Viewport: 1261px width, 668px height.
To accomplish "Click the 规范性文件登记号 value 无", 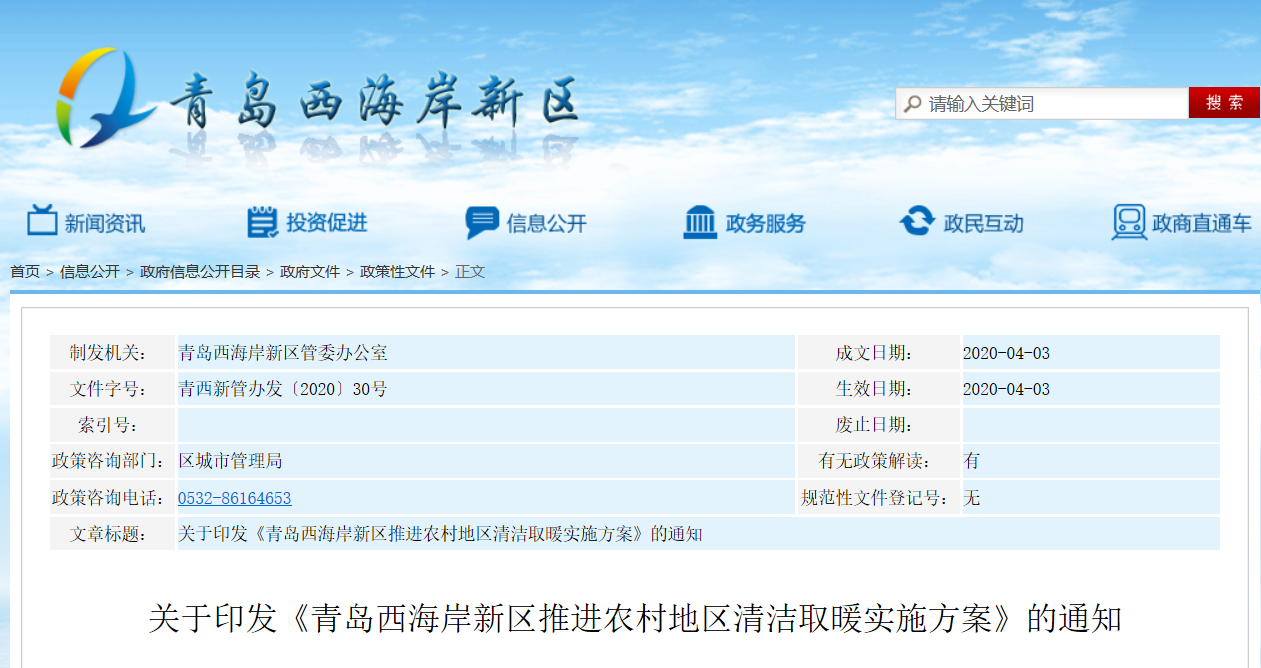I will 972,498.
